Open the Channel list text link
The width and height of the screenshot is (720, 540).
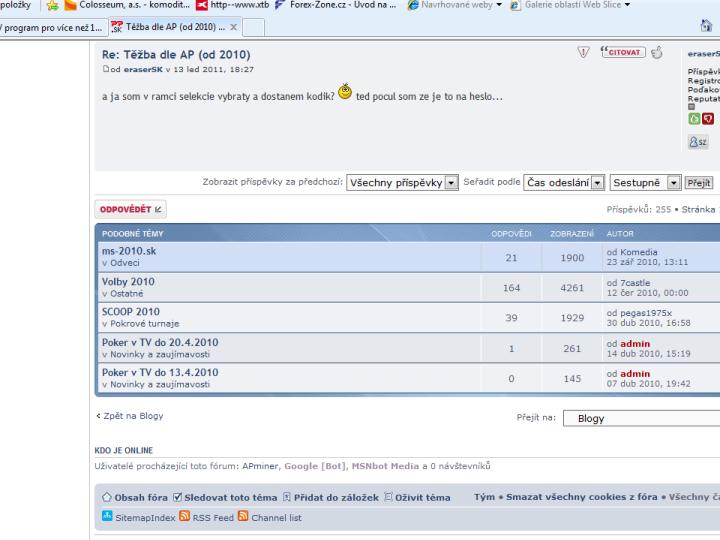pos(276,518)
